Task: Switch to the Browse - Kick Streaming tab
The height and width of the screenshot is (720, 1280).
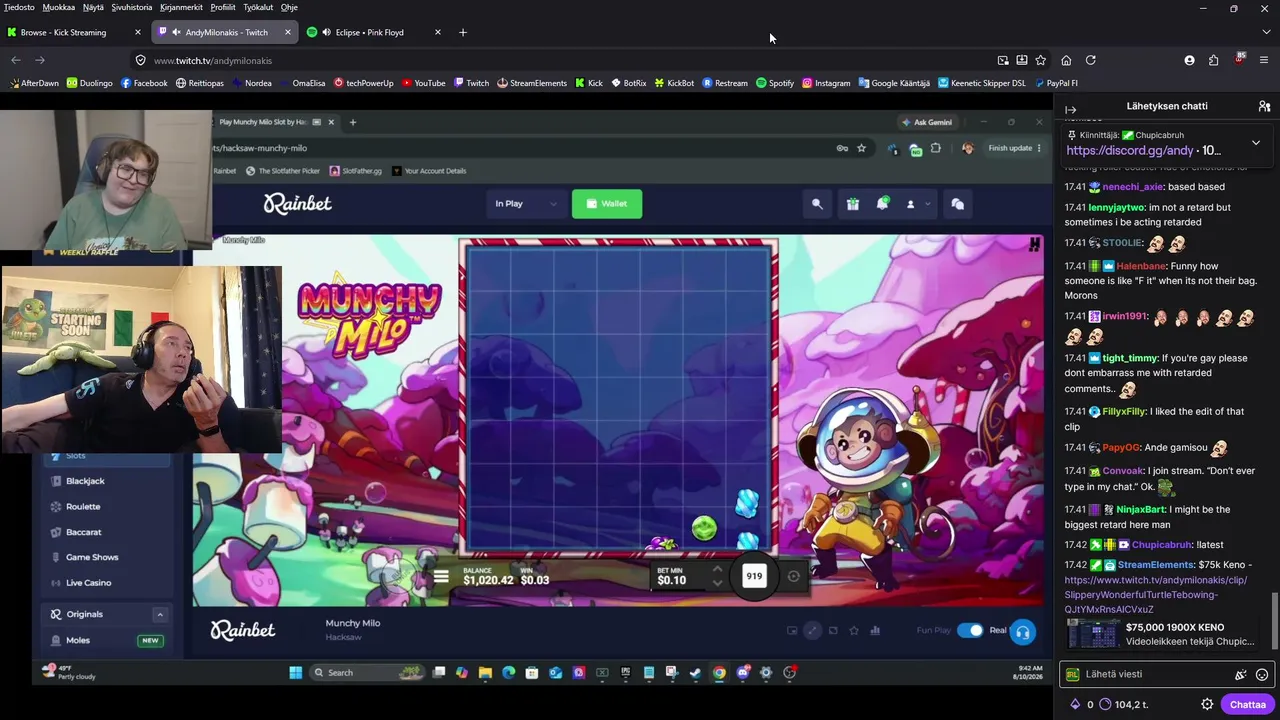Action: [75, 32]
